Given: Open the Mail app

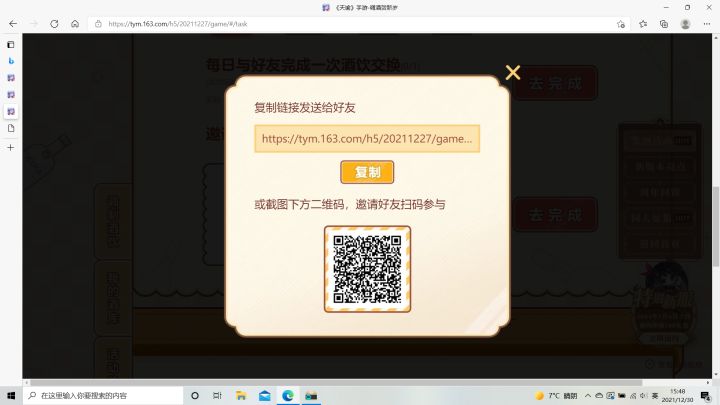Looking at the screenshot, I should (264, 395).
